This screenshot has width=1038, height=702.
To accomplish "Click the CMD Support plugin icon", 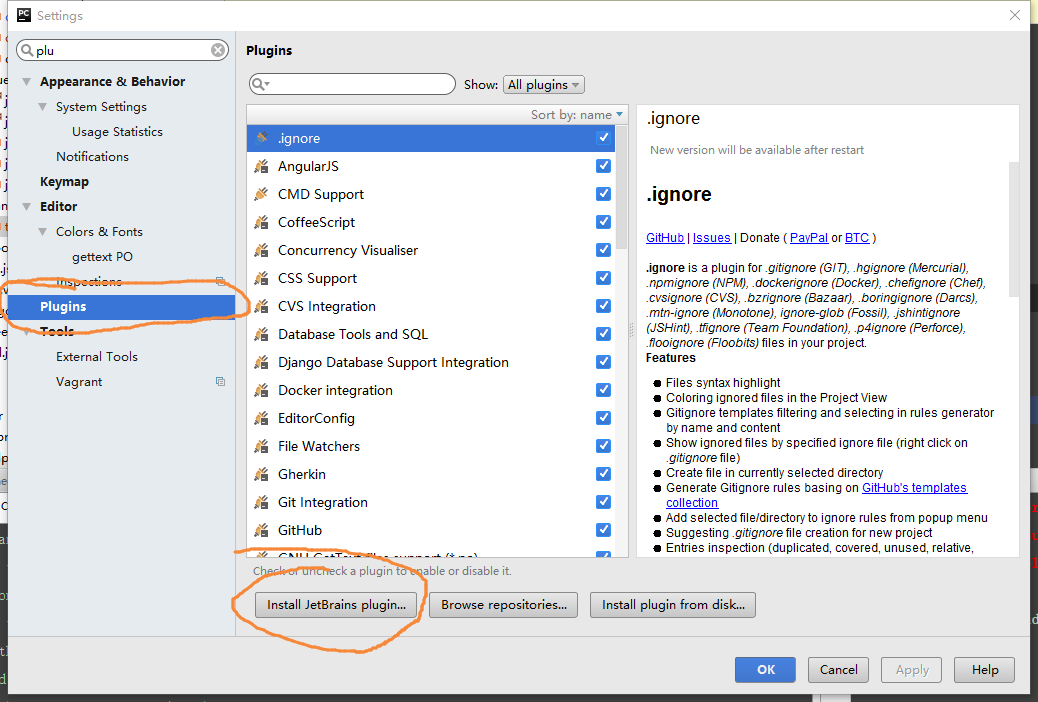I will (x=261, y=194).
